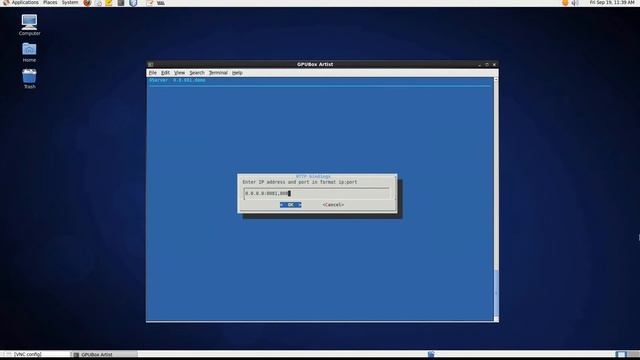The width and height of the screenshot is (640, 360).
Task: Minimize the GPUBox Artist window
Action: point(480,64)
